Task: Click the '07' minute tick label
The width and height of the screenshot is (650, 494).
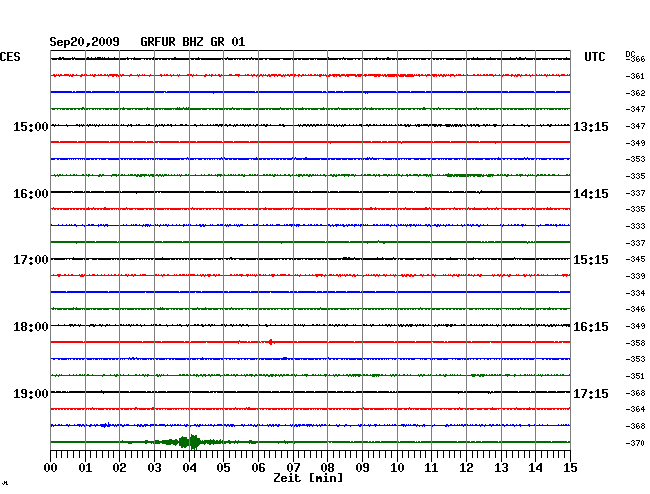Action: pos(293,468)
